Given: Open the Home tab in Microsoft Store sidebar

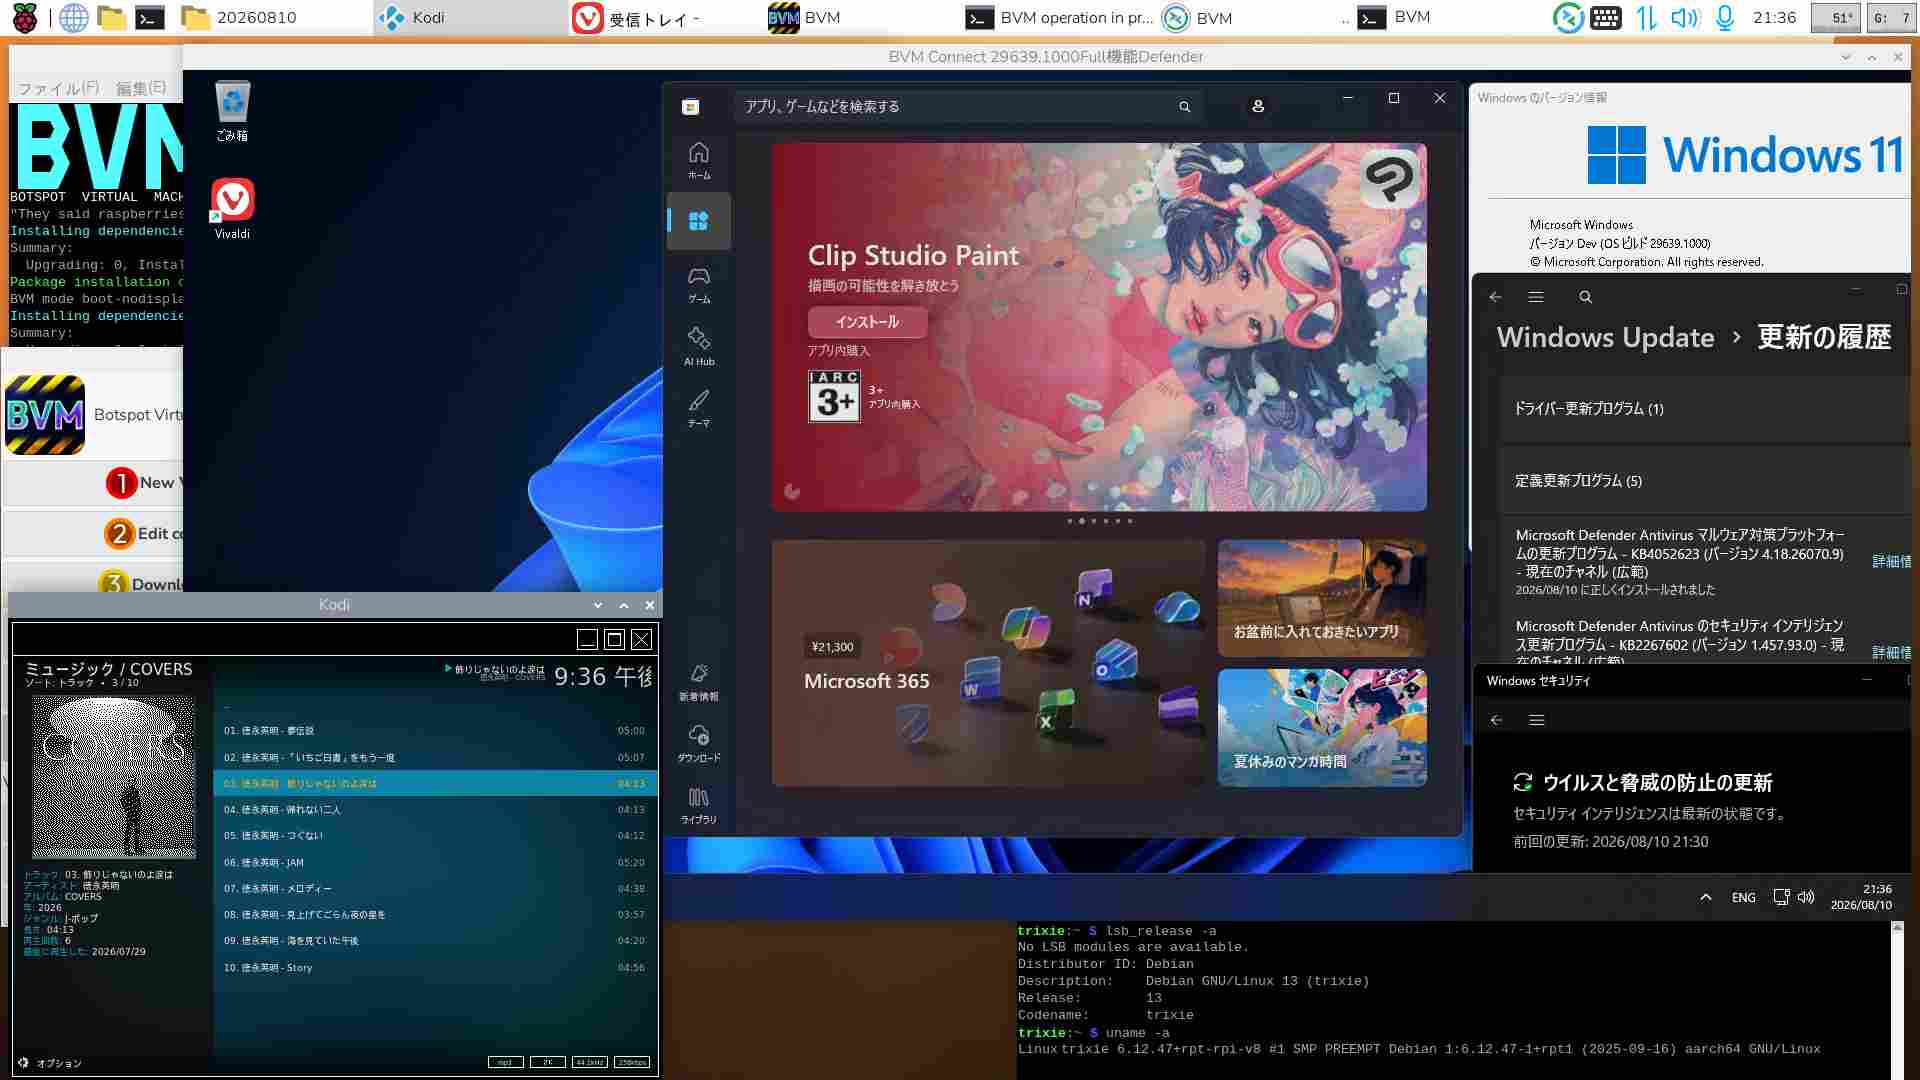Looking at the screenshot, I should (699, 160).
